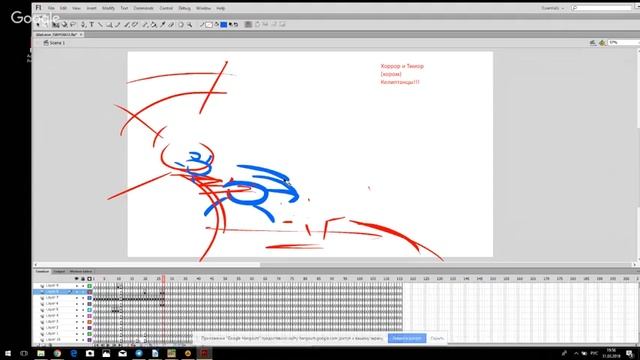Select the Selection arrow tool
Viewport: 640px width, 360px height.
click(x=38, y=24)
